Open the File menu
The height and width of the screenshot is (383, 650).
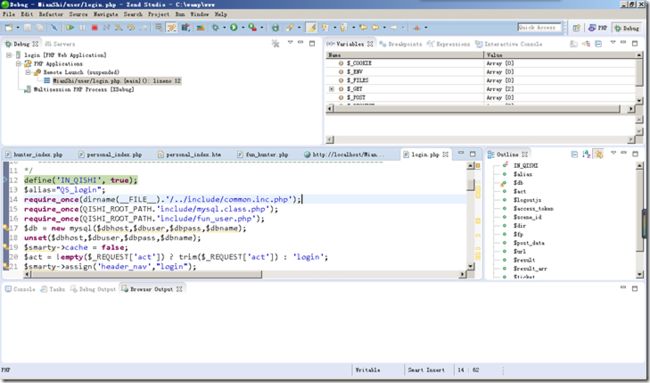9,14
